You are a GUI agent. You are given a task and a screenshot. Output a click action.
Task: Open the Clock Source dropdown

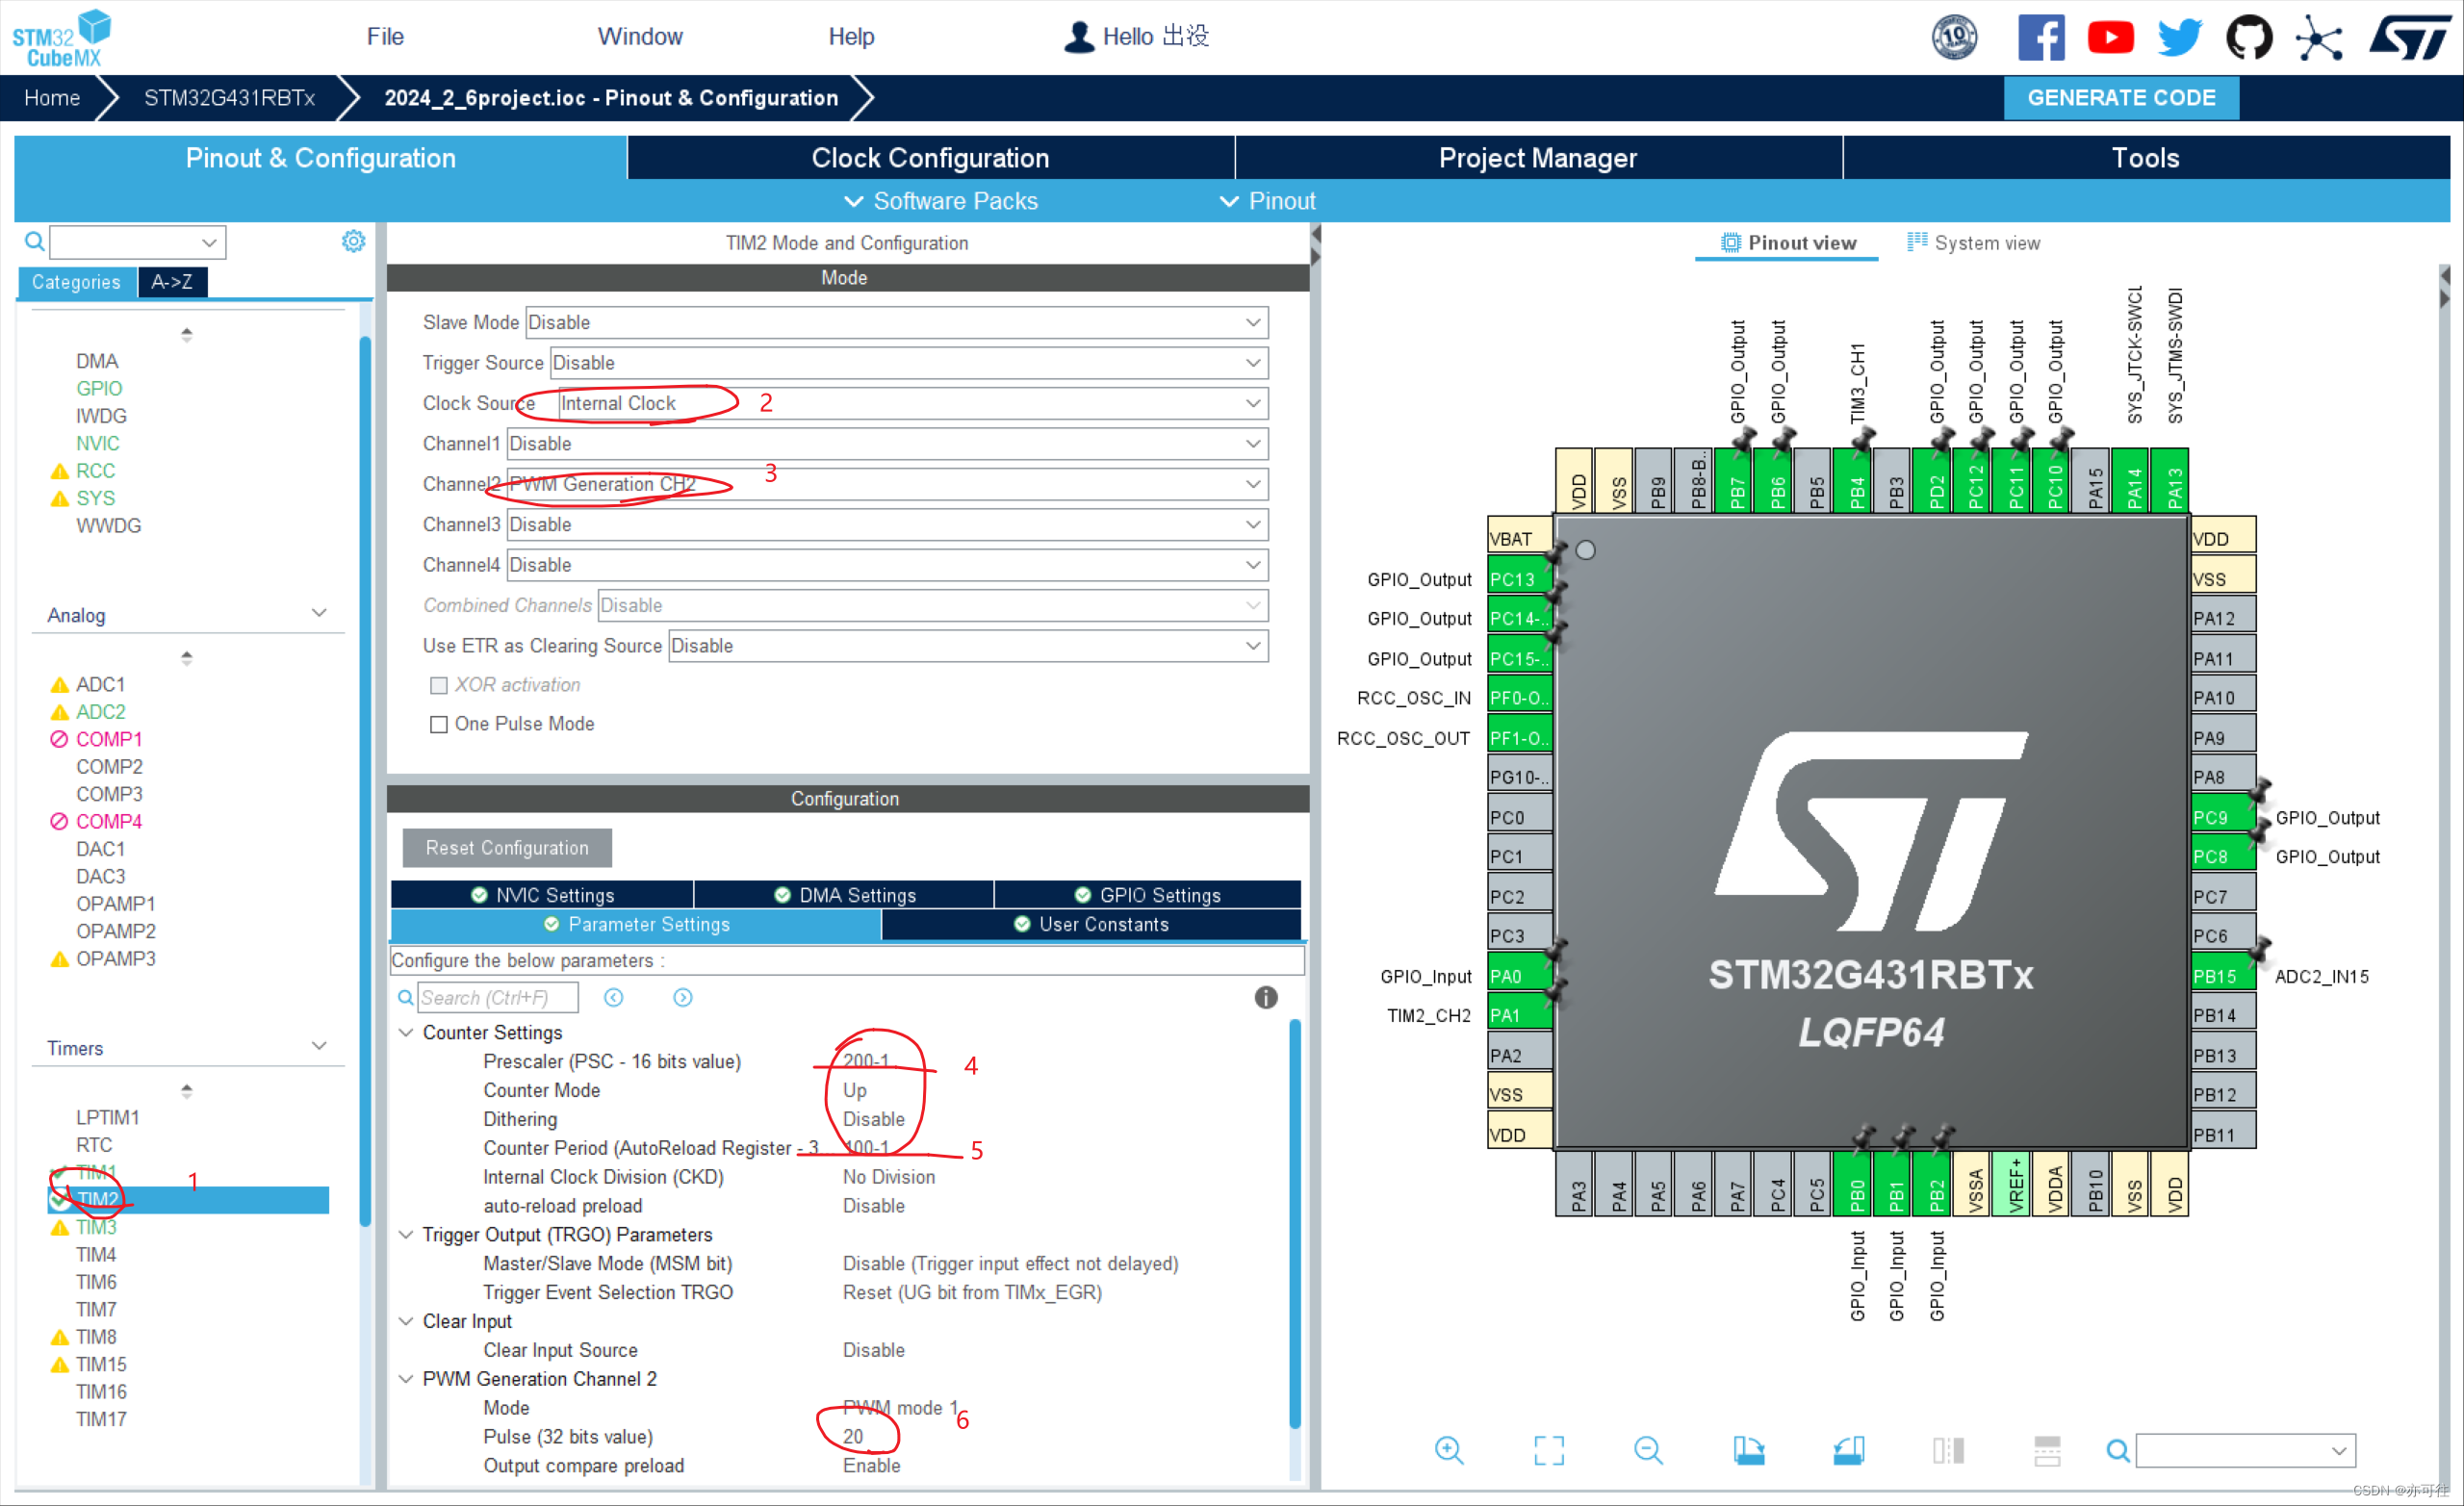coord(912,403)
